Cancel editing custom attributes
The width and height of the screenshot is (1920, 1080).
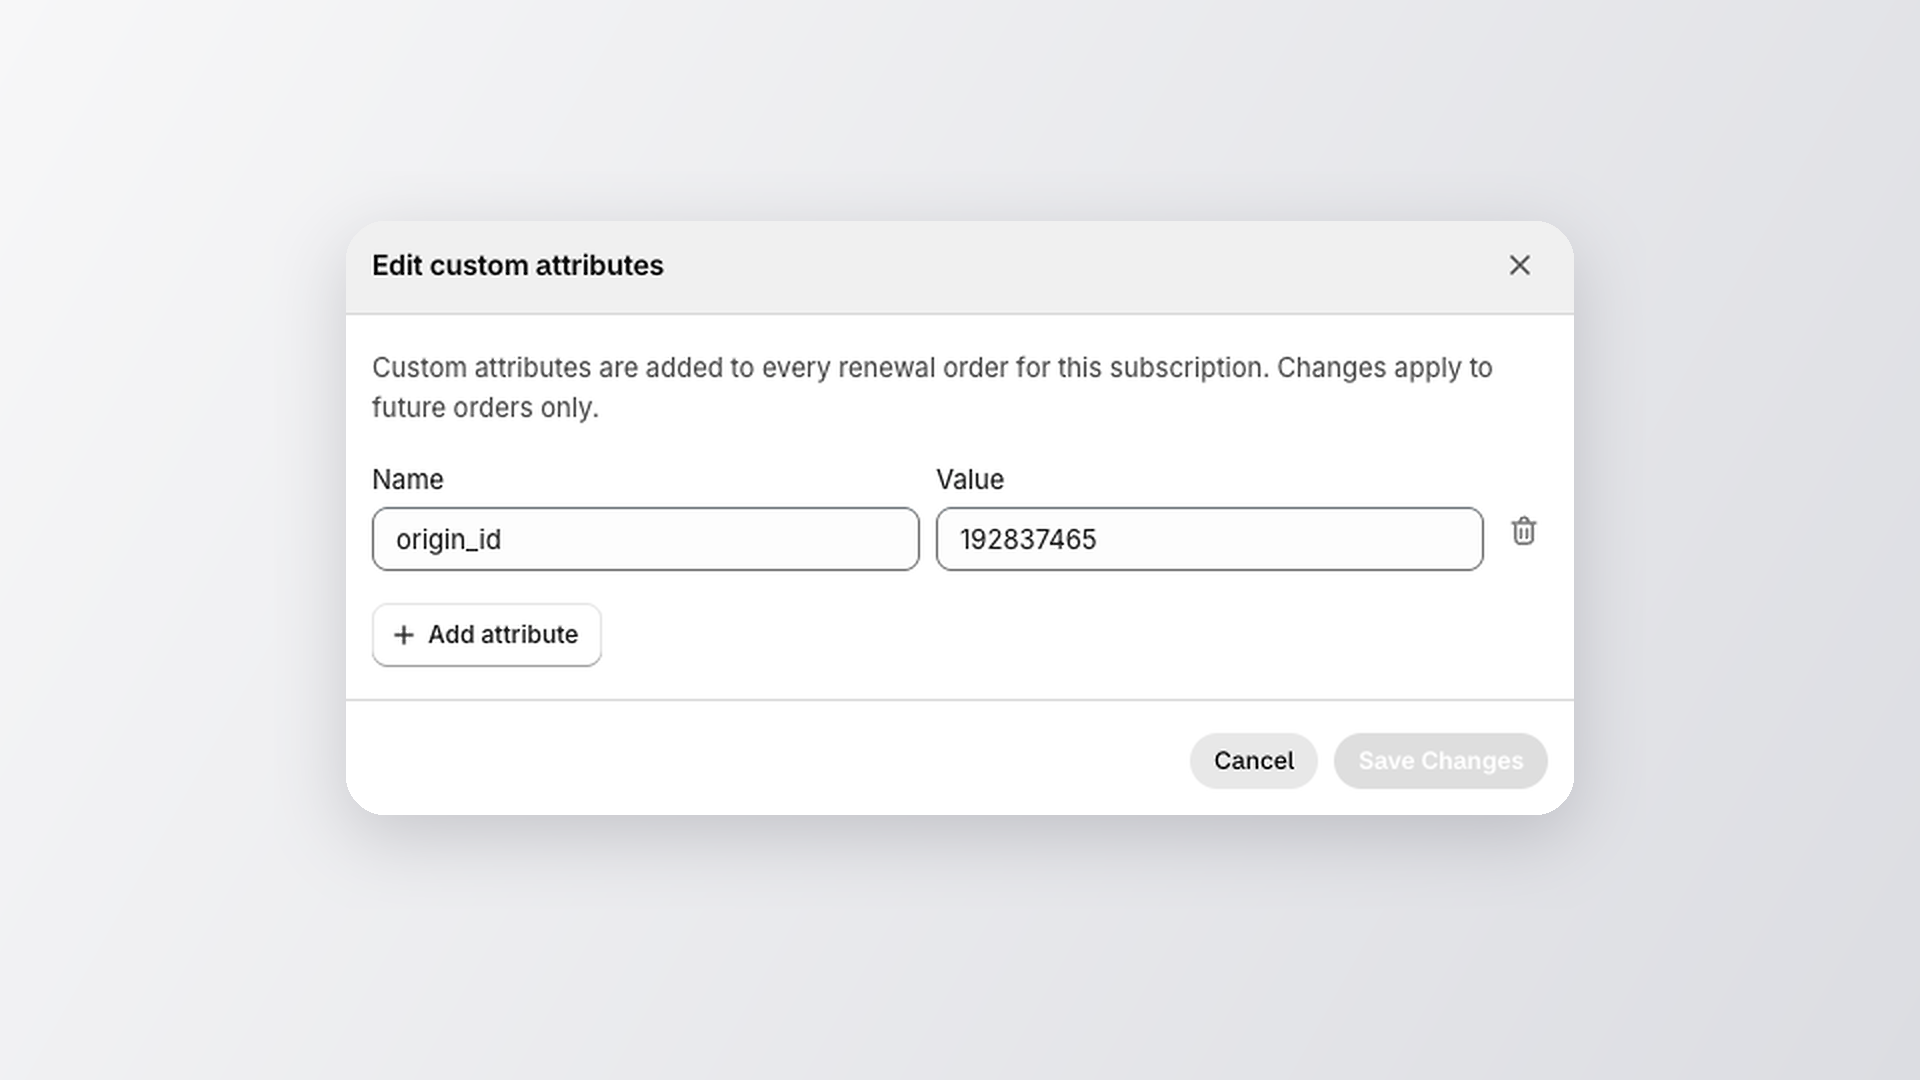click(1253, 761)
